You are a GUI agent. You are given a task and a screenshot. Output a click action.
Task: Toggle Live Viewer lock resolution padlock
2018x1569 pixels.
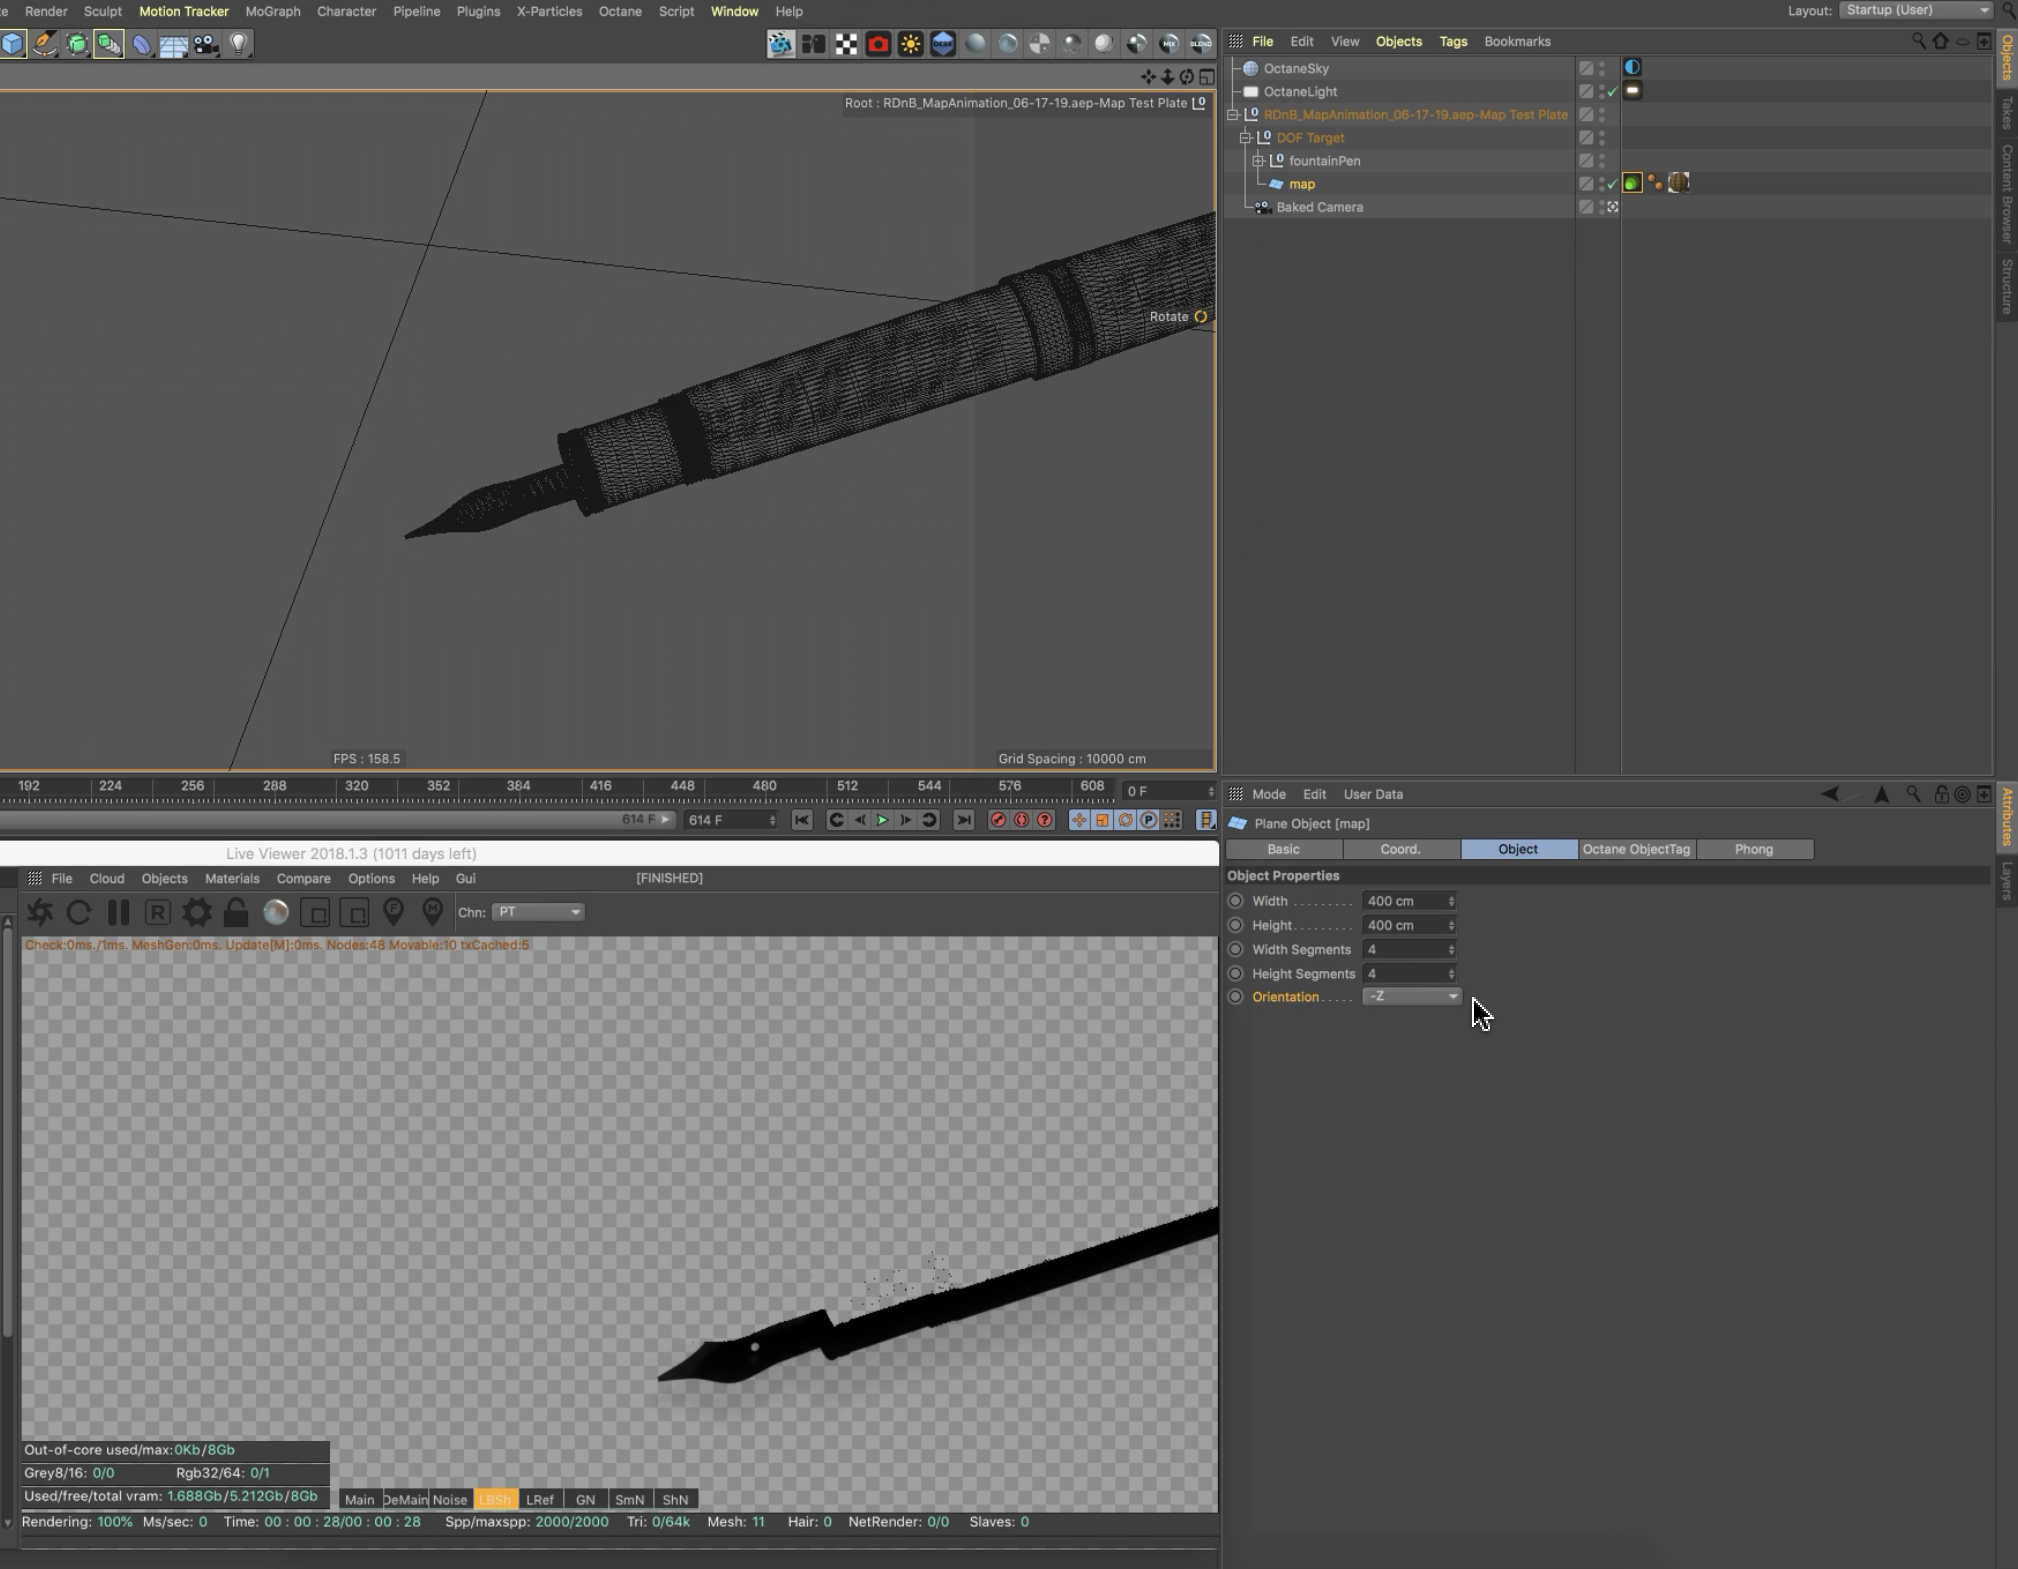(236, 912)
